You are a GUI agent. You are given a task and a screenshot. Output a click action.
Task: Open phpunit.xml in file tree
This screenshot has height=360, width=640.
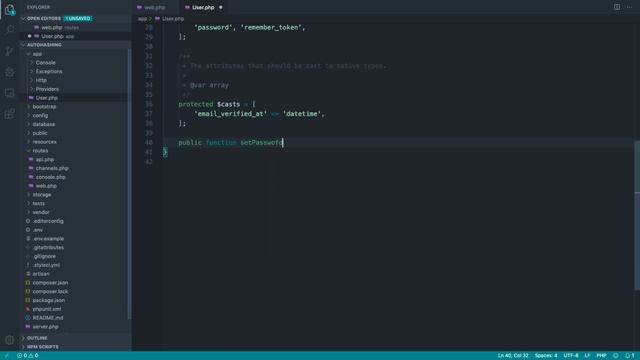tap(76, 309)
